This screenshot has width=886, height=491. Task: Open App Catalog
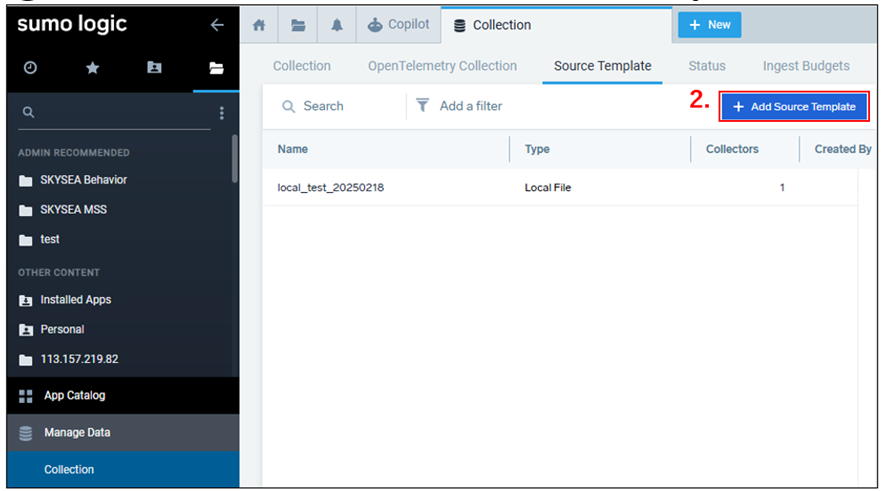[x=123, y=396]
